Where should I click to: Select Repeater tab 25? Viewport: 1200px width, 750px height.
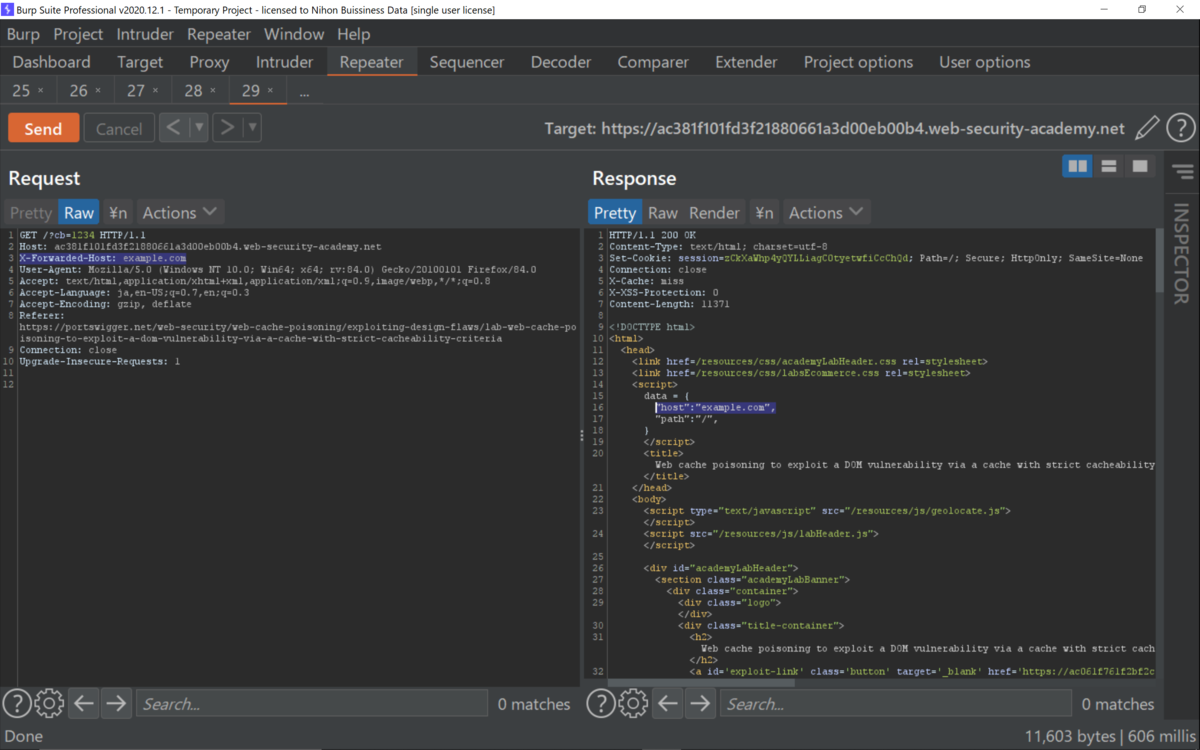(x=21, y=91)
